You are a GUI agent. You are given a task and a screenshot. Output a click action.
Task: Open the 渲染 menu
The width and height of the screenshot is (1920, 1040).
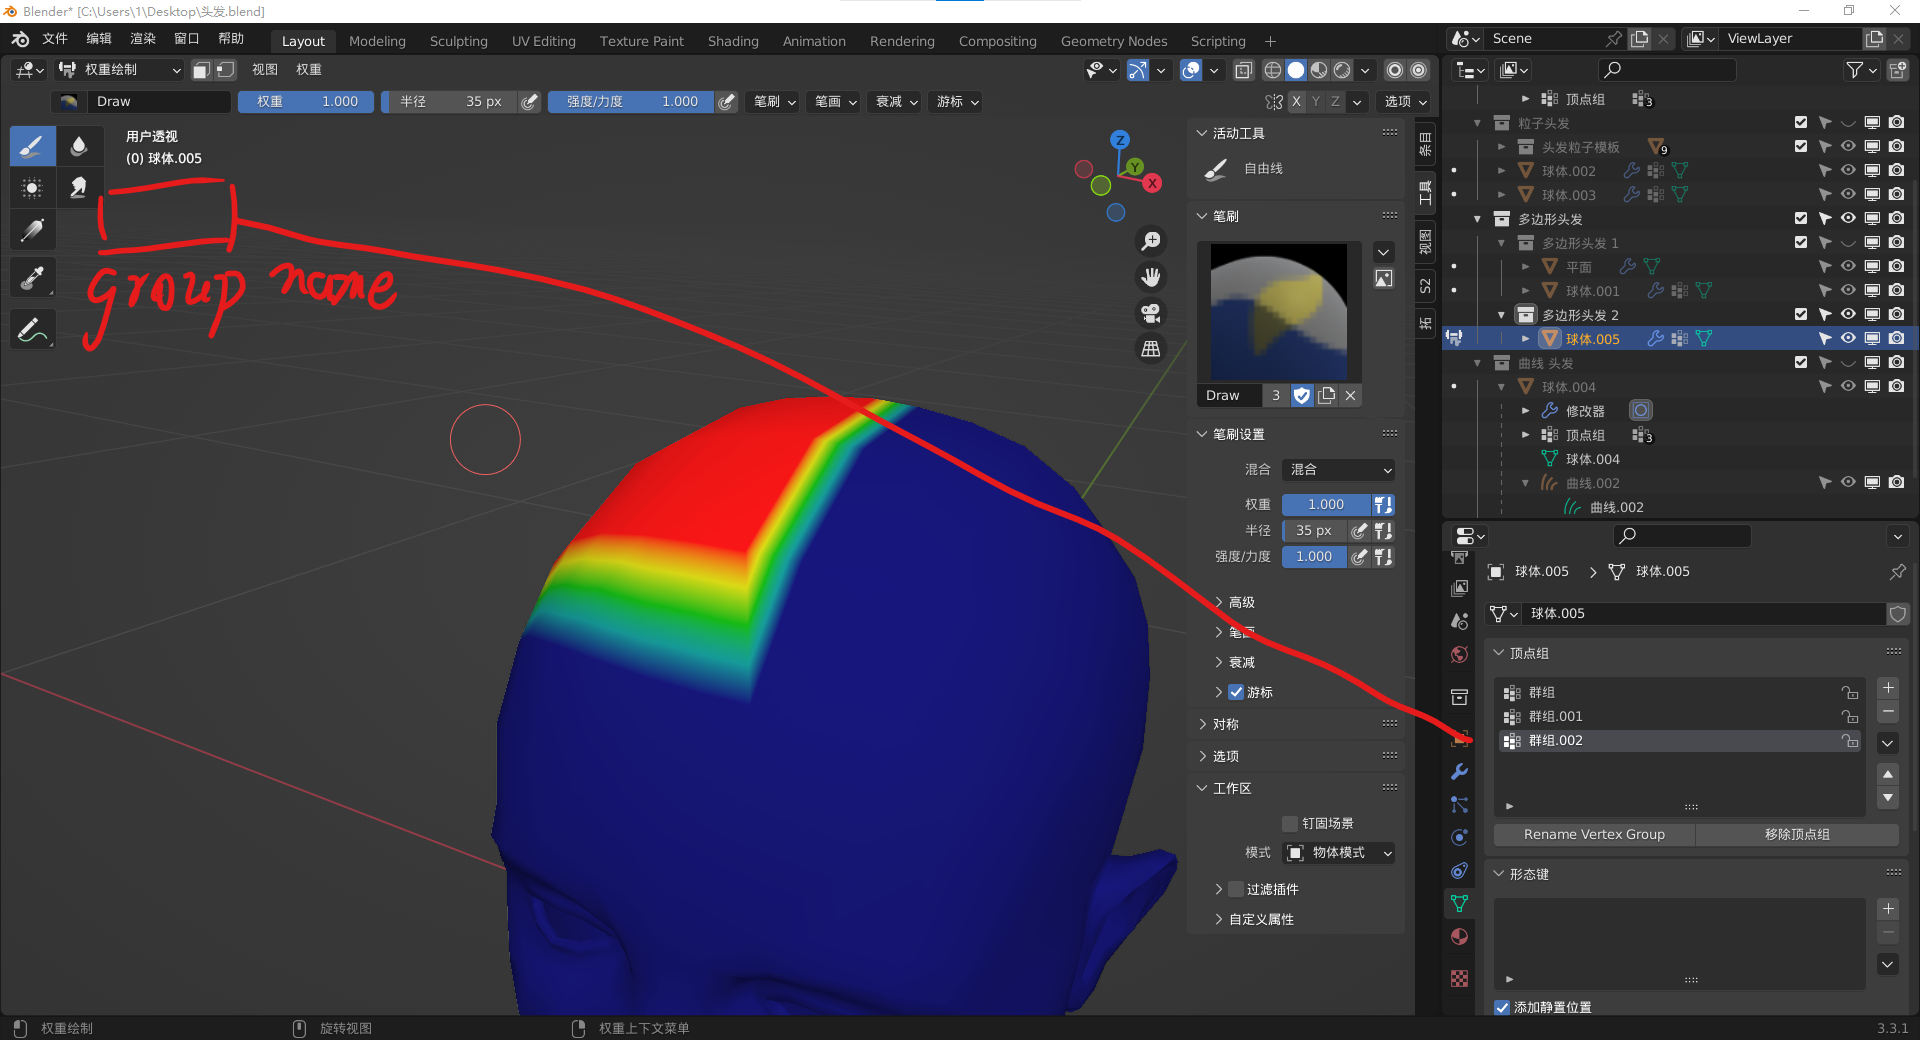pos(143,39)
